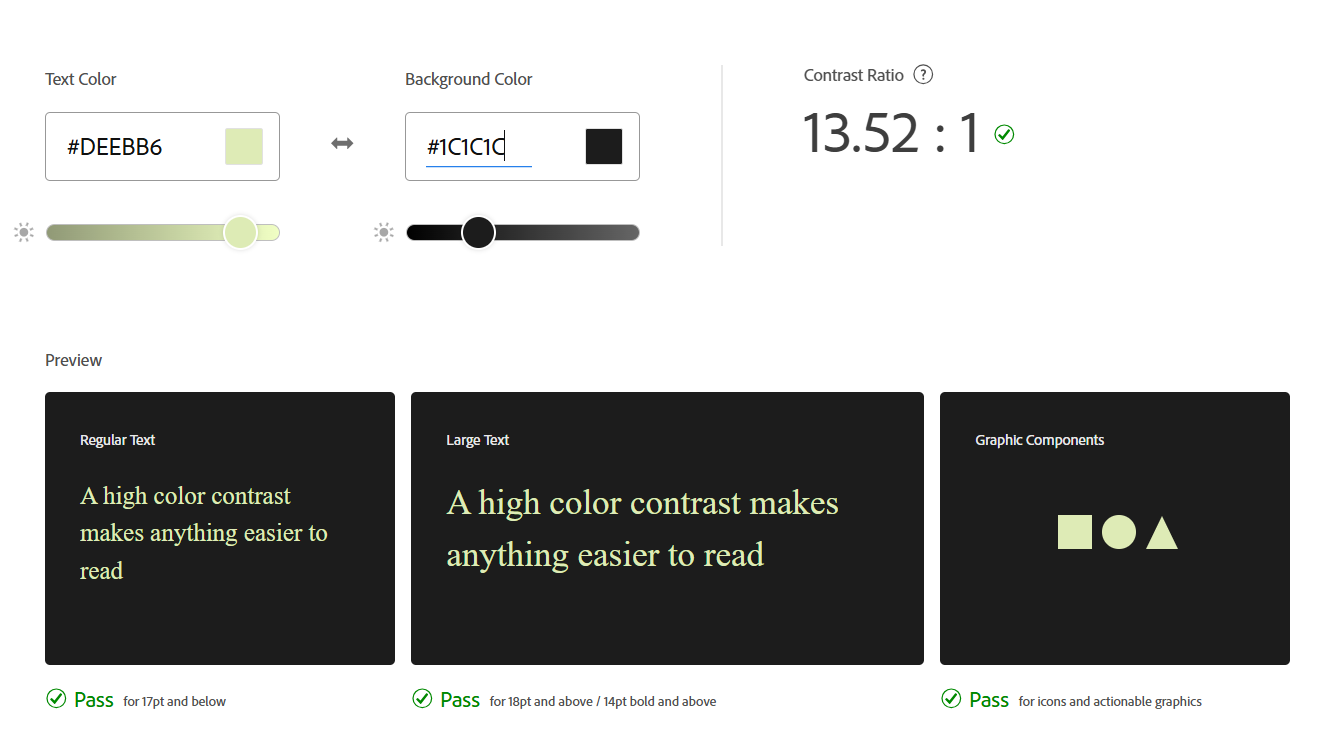Click the Regular Text sample sentence

(x=204, y=533)
